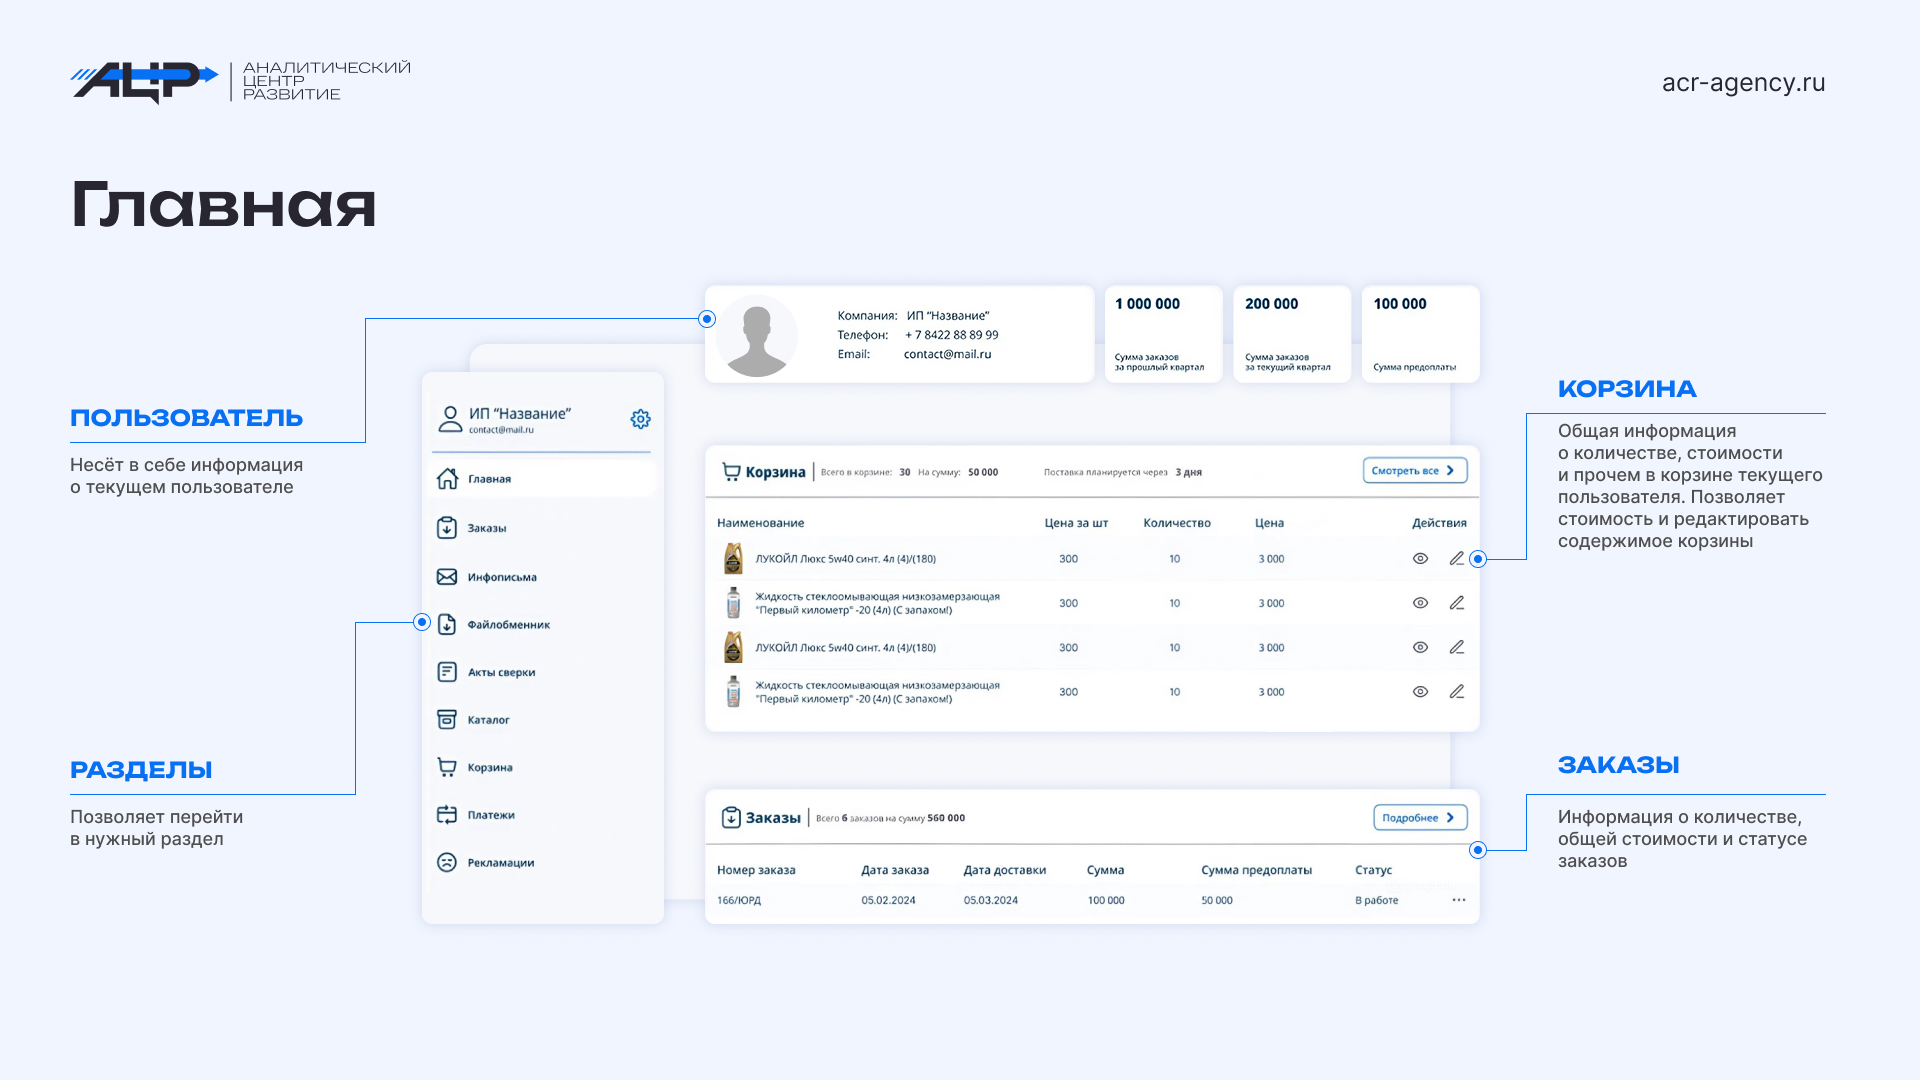This screenshot has height=1080, width=1920.
Task: Click the Инфописьма envelope icon
Action: (447, 577)
